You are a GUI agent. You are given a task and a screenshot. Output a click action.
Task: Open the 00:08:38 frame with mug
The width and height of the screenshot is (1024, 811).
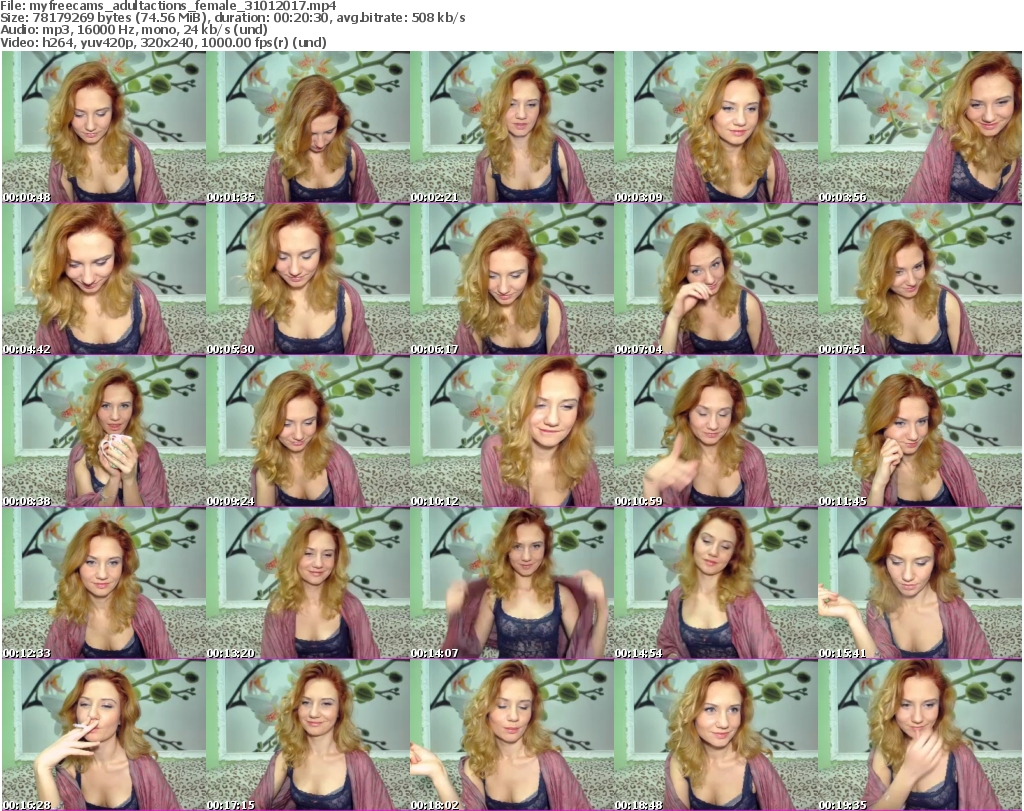point(104,431)
